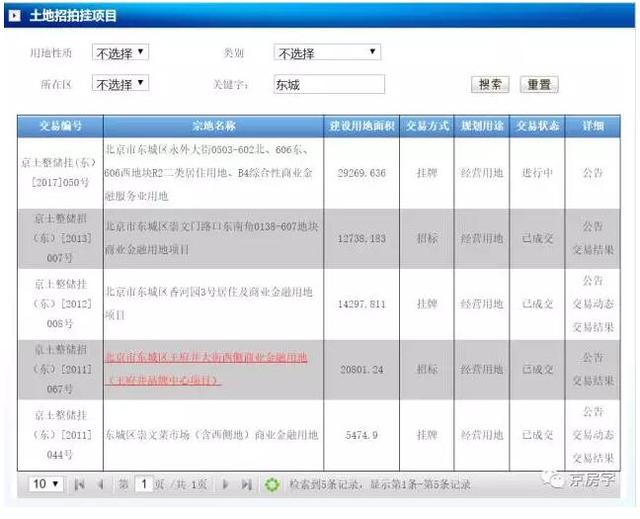Click 经营用地 in the [2011]044号 row
This screenshot has height=519, width=640.
click(x=482, y=435)
